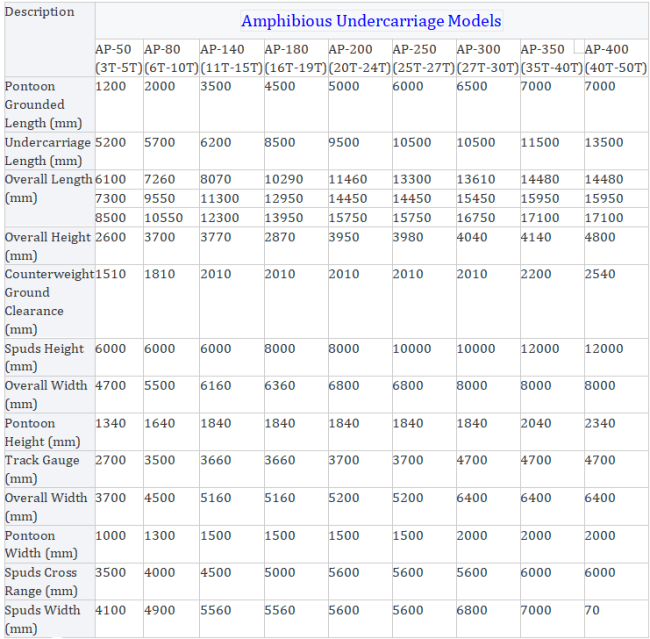The width and height of the screenshot is (650, 639).
Task: Click the Spuds Cross Range row label
Action: click(x=41, y=581)
